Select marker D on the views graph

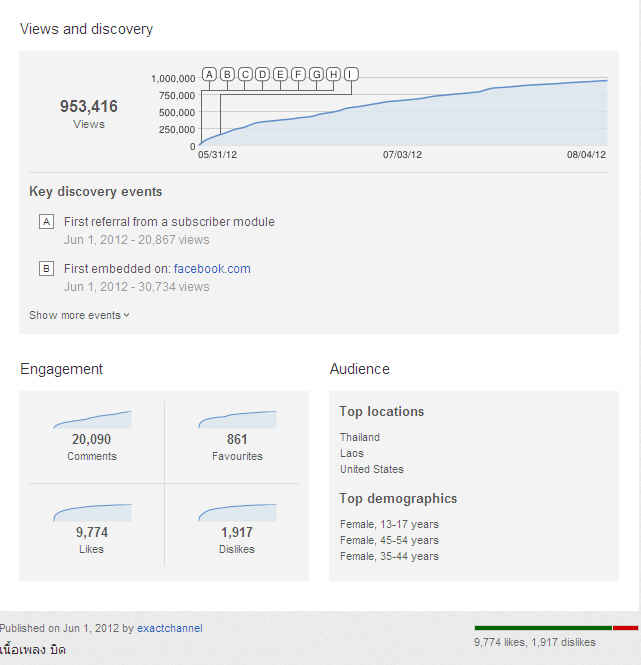click(263, 74)
